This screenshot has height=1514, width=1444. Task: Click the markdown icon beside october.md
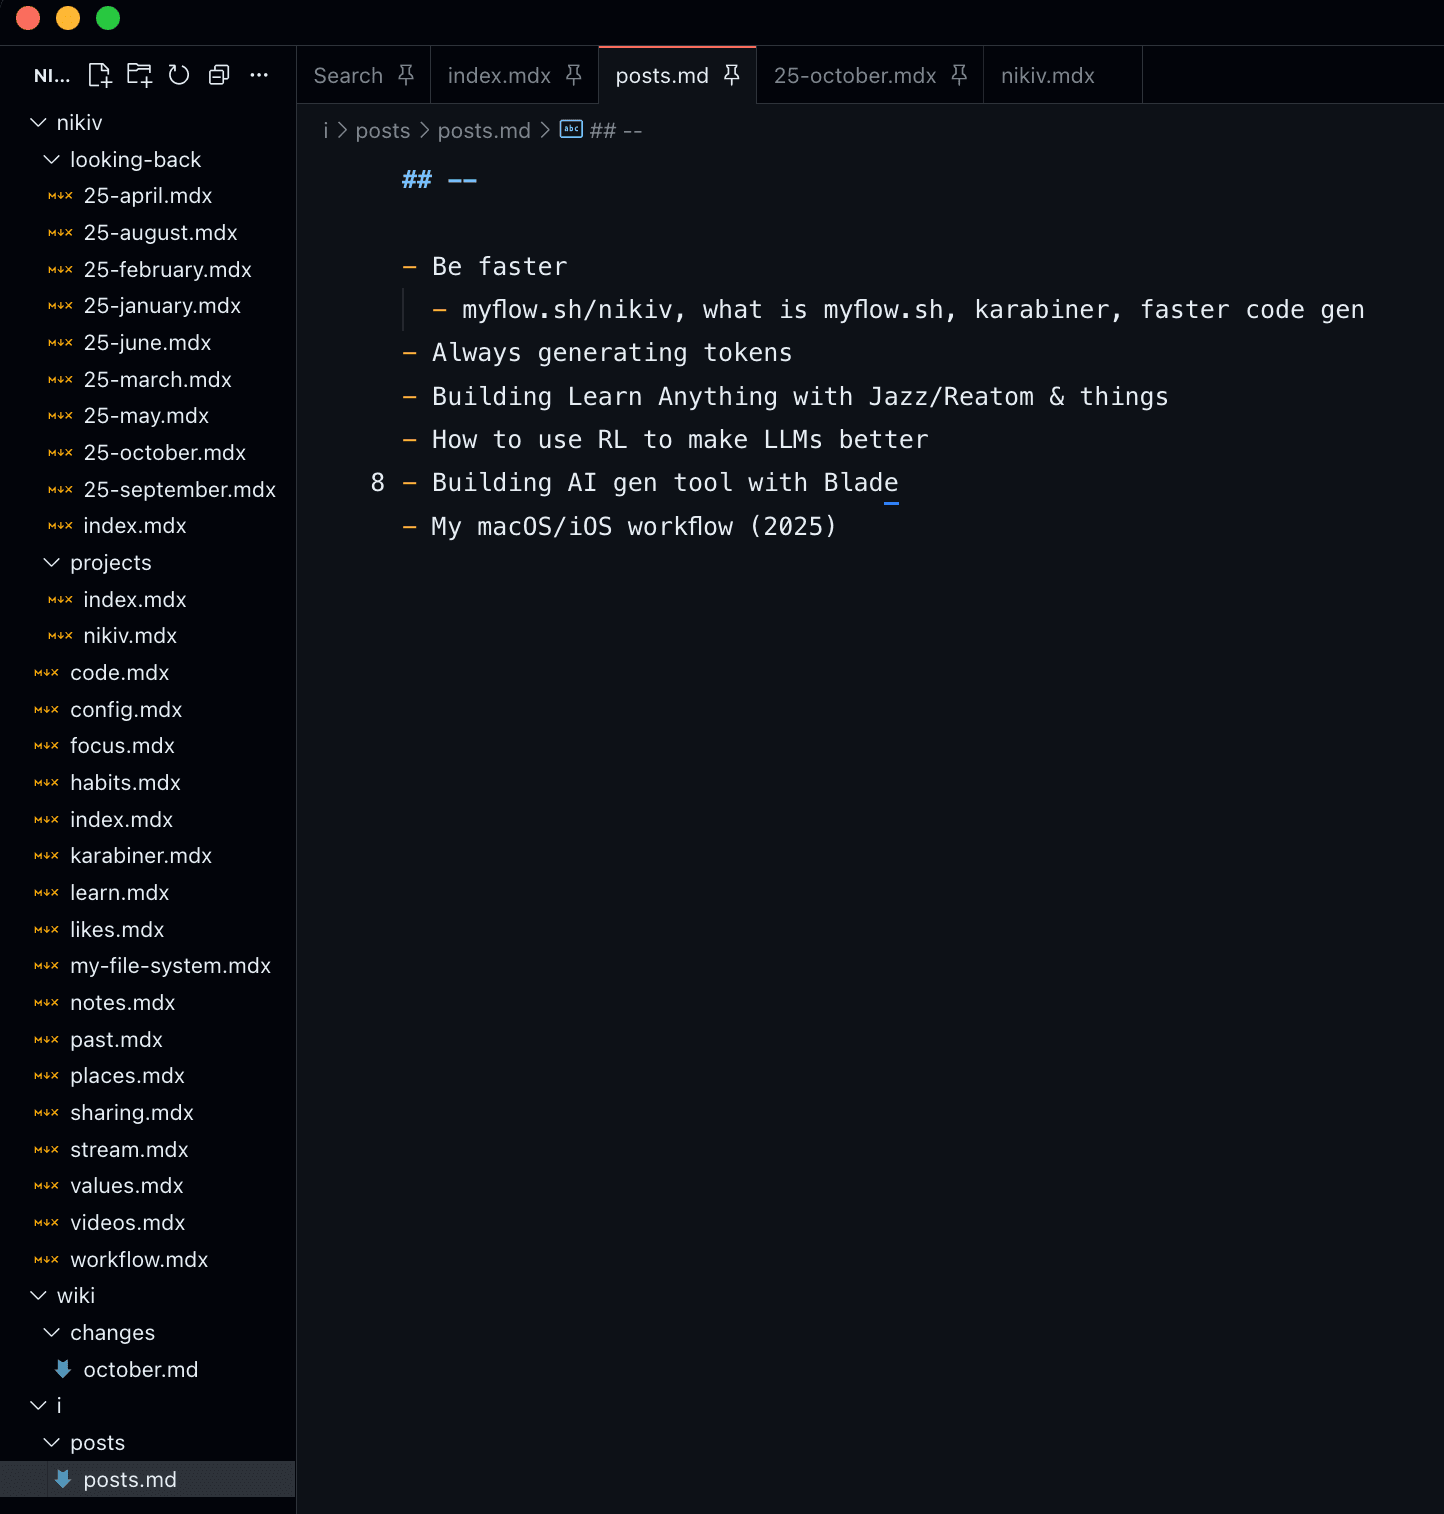(x=62, y=1369)
